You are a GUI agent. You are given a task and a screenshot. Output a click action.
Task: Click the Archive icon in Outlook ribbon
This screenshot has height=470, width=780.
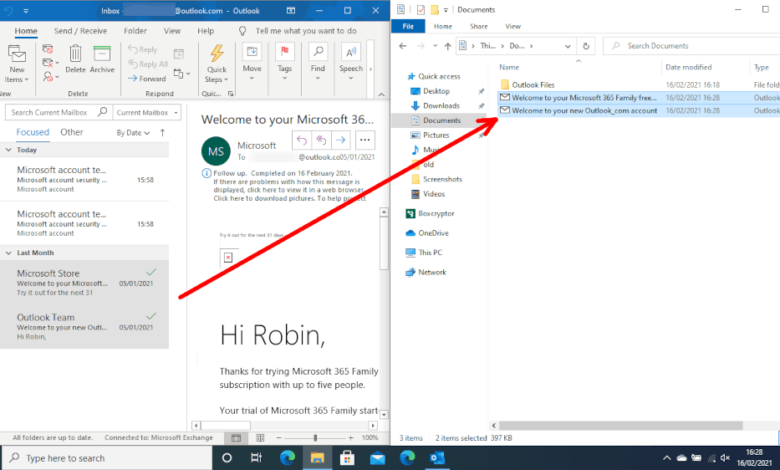pyautogui.click(x=102, y=54)
